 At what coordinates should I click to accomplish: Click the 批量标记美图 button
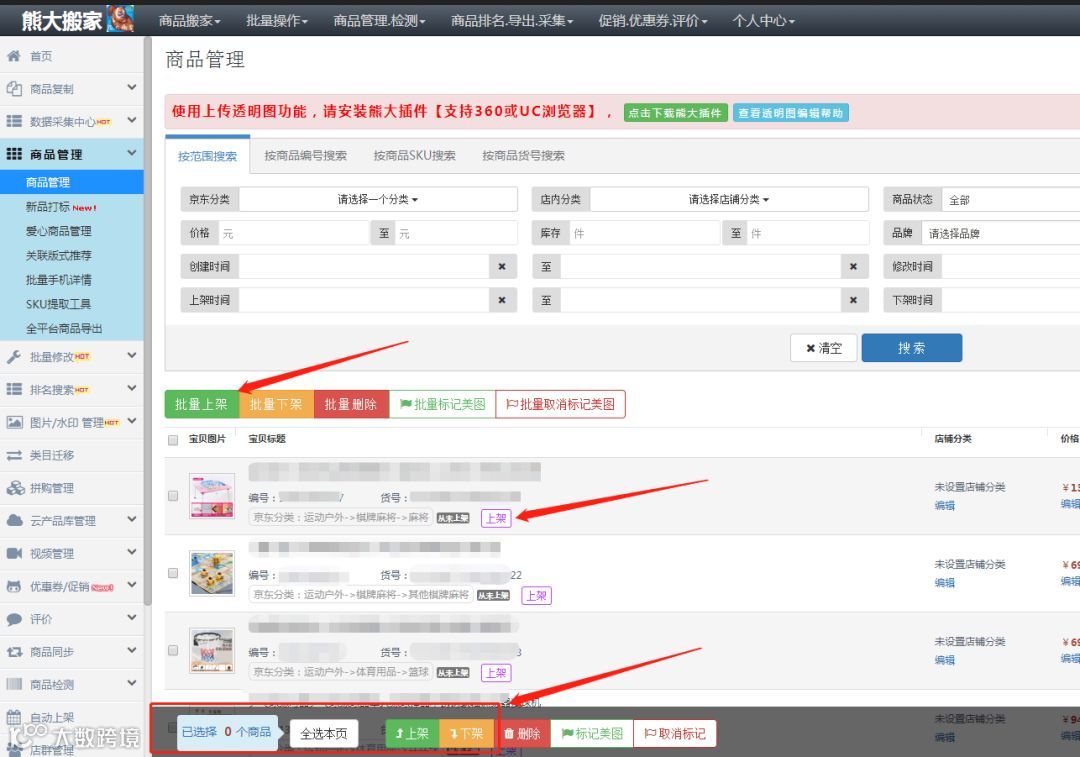coord(442,404)
